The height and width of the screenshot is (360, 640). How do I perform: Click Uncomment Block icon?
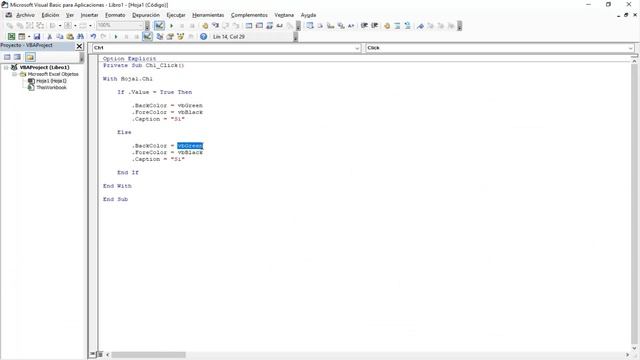click(x=407, y=26)
